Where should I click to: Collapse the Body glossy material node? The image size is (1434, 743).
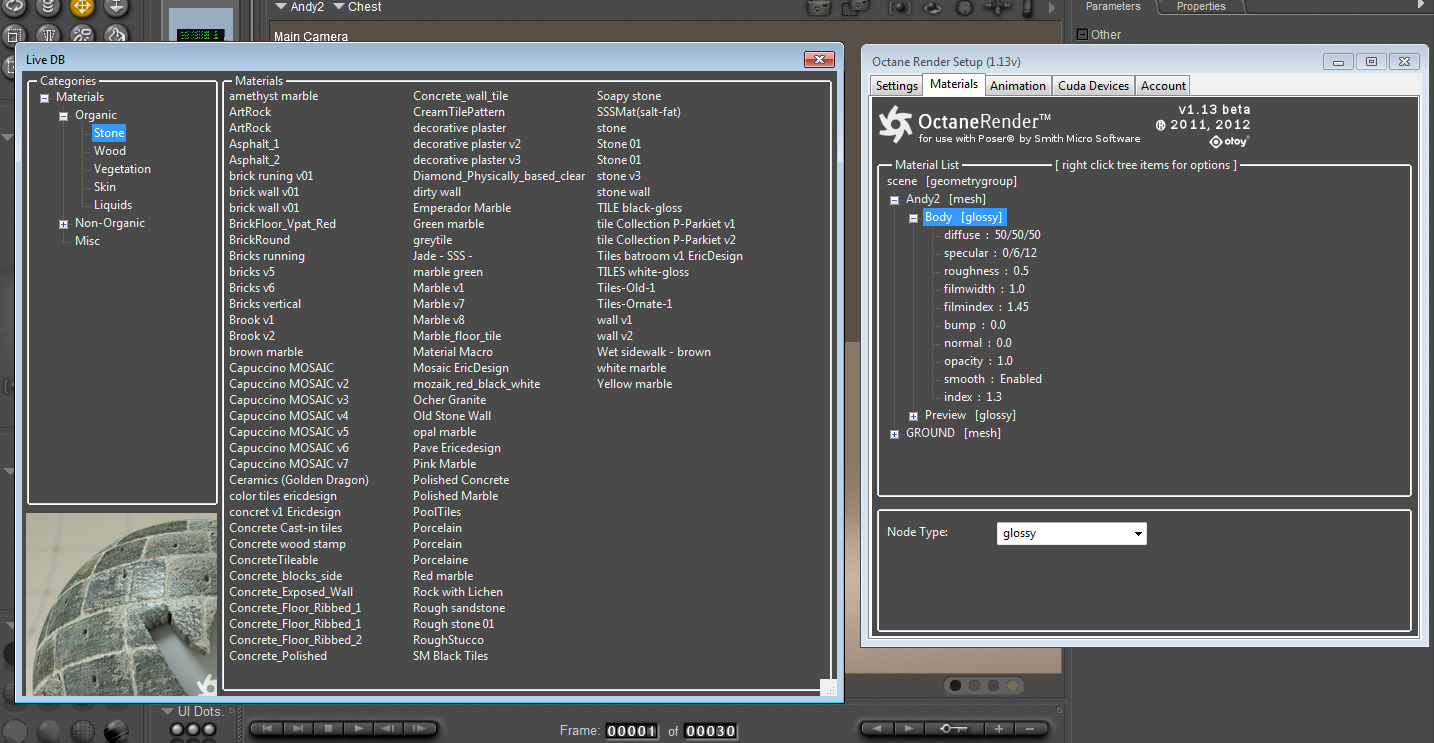(914, 218)
